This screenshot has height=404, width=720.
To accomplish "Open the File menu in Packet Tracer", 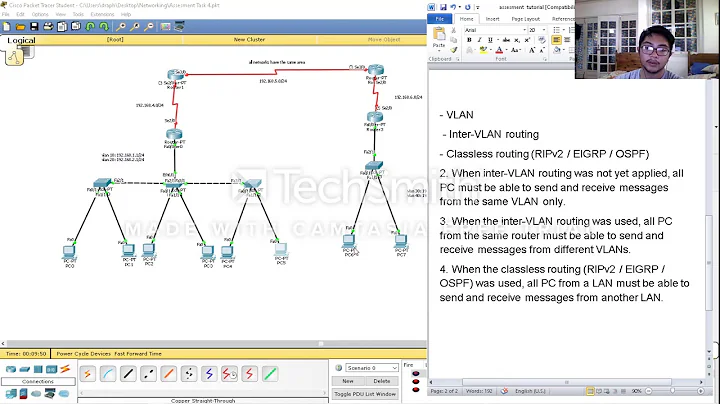I will [6, 14].
